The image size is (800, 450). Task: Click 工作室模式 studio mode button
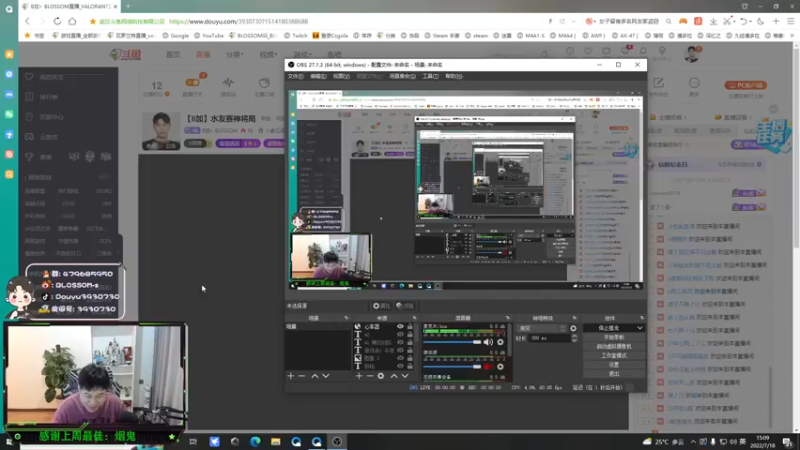[x=614, y=356]
